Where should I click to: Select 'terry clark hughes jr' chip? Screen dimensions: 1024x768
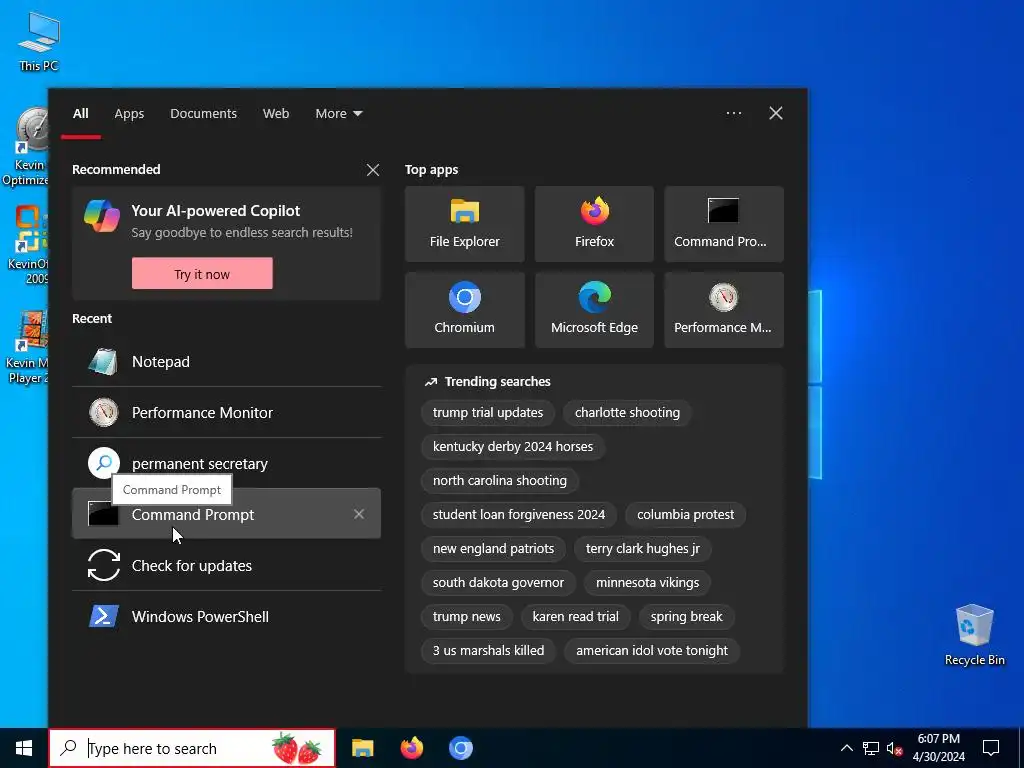point(643,549)
